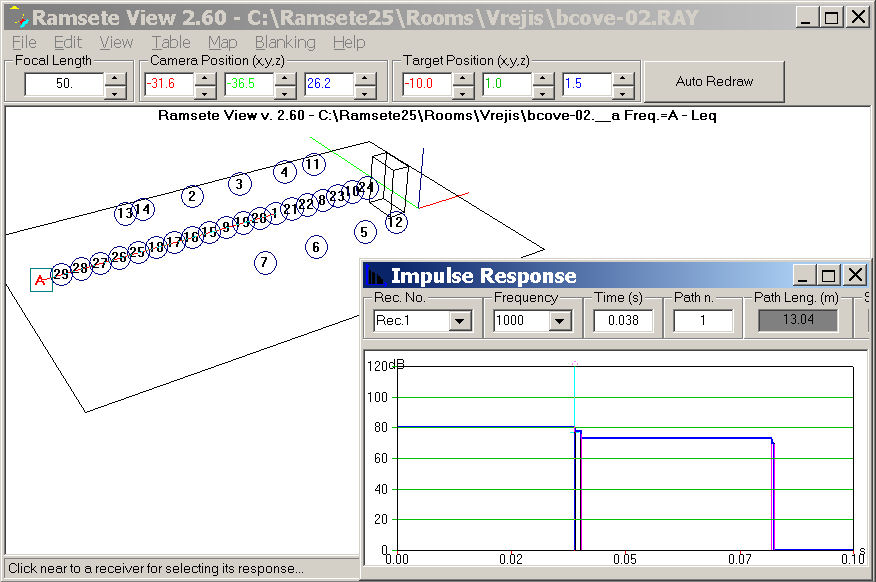Select receiver 27 in room view

(x=100, y=263)
